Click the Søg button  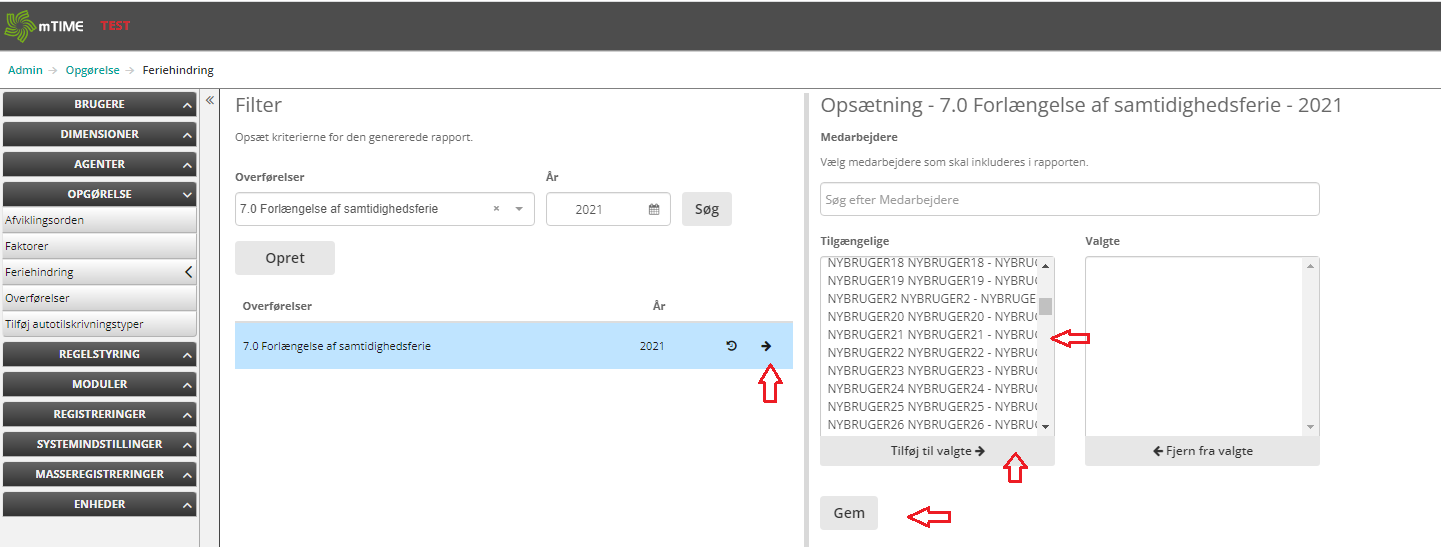[x=707, y=209]
